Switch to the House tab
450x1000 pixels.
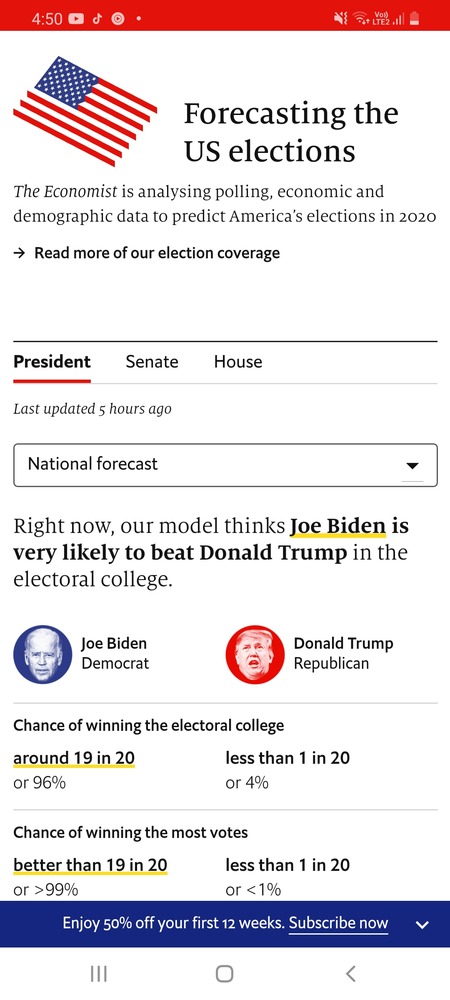238,362
